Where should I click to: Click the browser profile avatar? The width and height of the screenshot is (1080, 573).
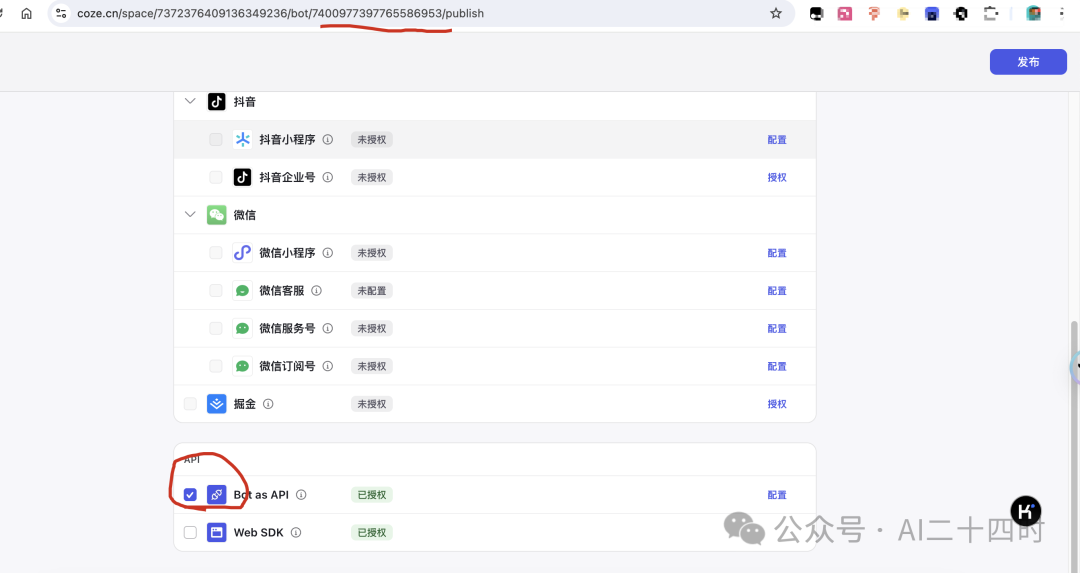[x=1033, y=13]
